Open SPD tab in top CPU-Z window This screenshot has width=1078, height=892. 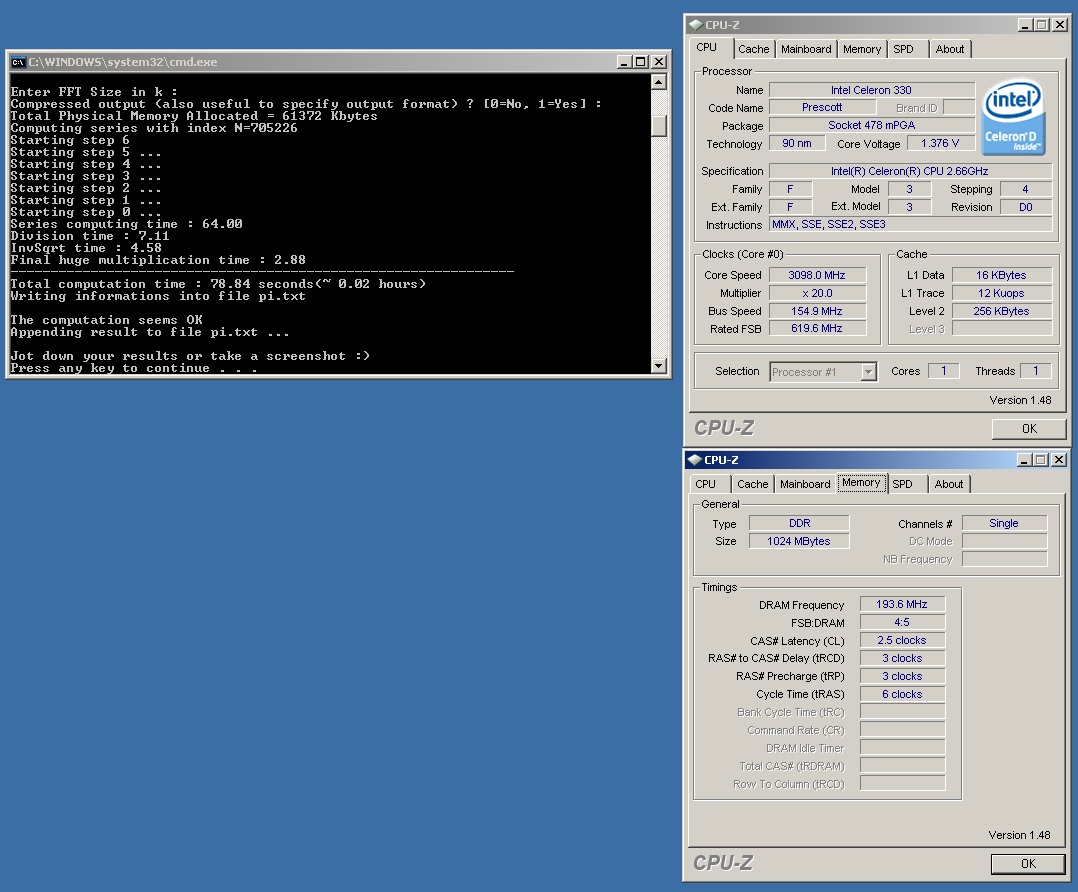pyautogui.click(x=903, y=49)
